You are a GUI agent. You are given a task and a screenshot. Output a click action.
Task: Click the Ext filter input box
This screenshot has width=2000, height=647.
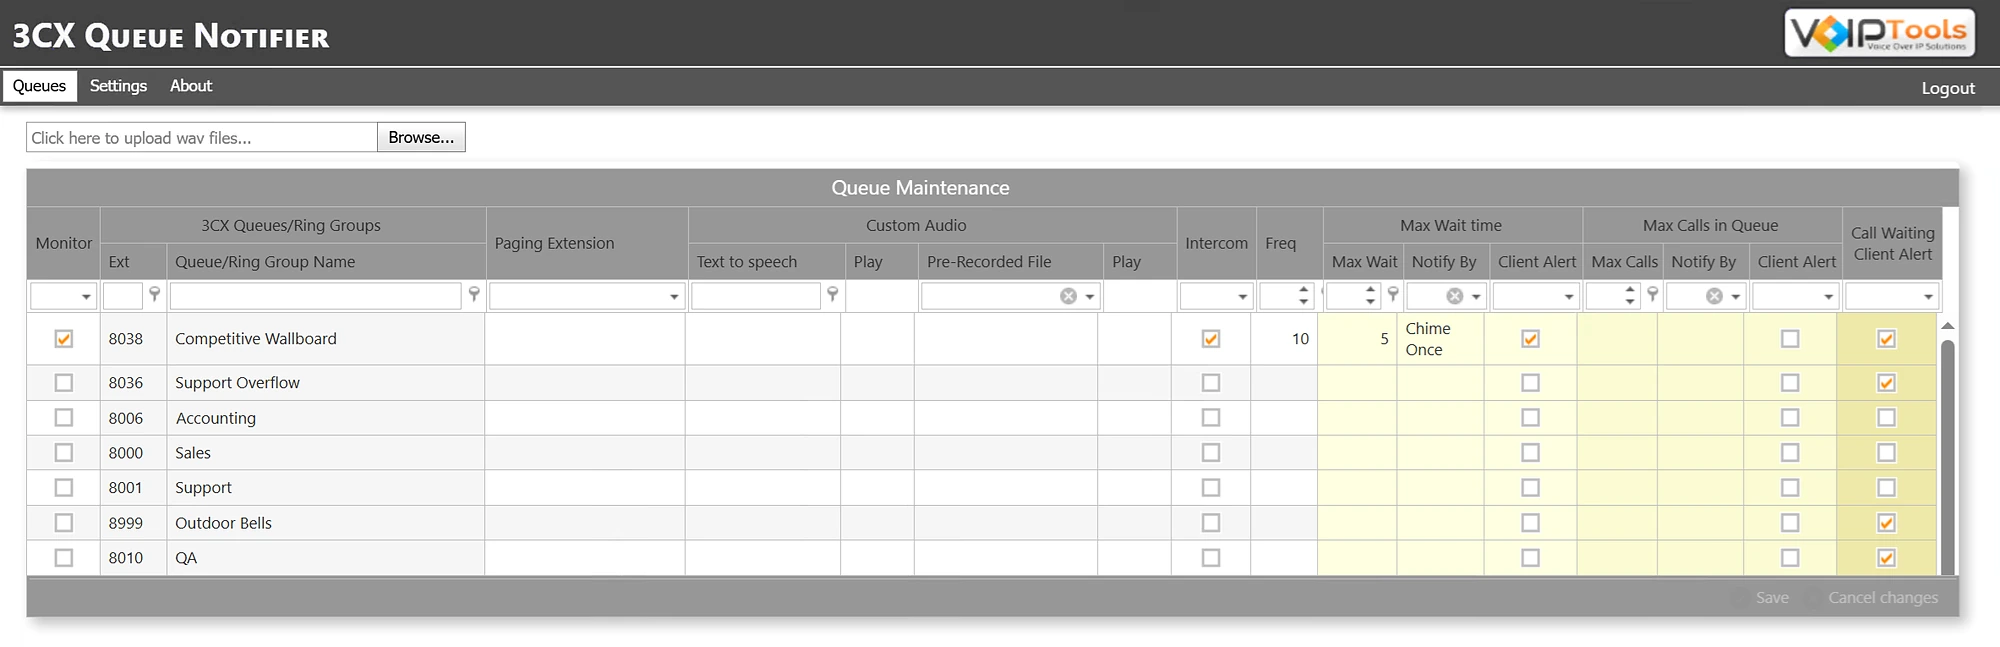click(x=123, y=296)
